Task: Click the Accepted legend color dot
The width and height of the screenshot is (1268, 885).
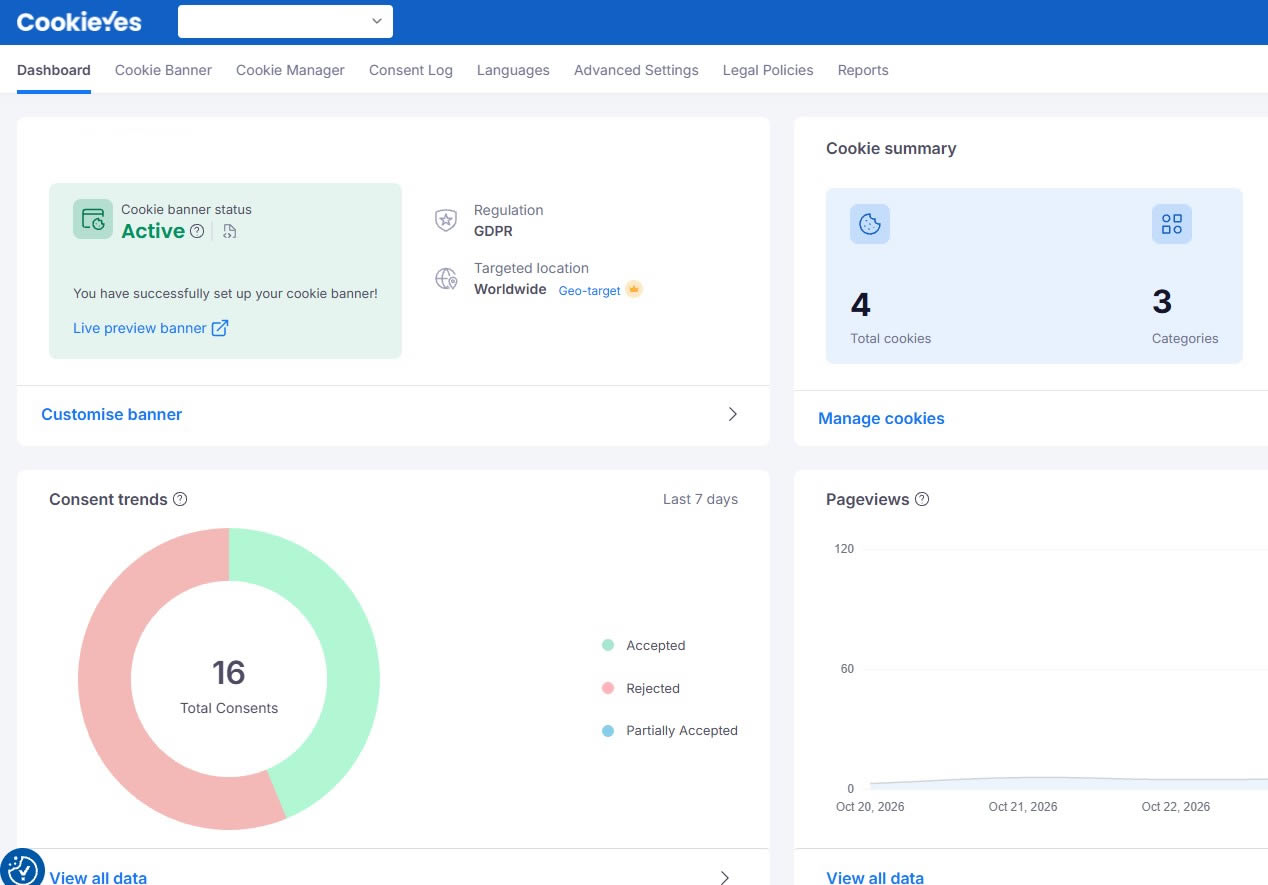Action: pyautogui.click(x=608, y=646)
